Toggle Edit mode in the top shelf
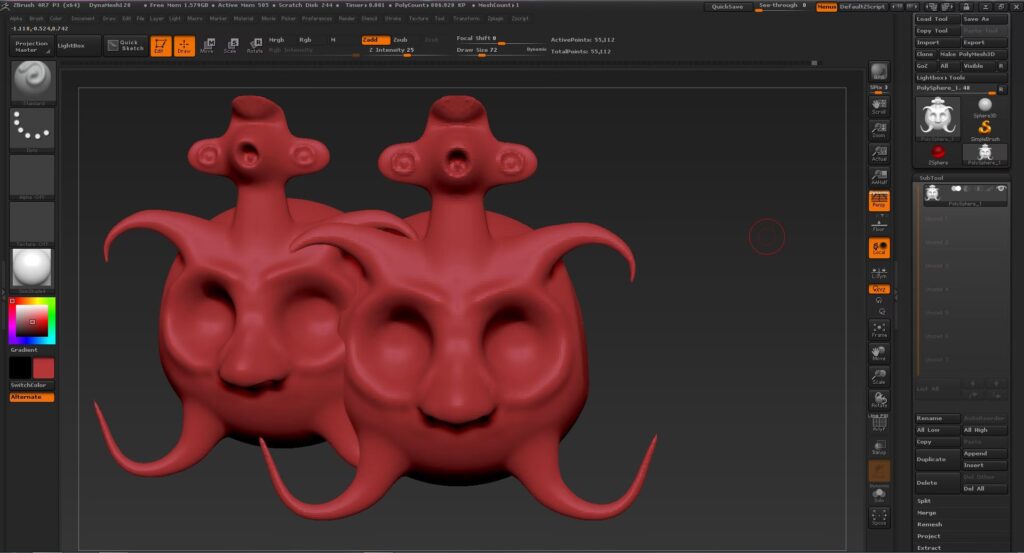The image size is (1024, 553). (161, 46)
